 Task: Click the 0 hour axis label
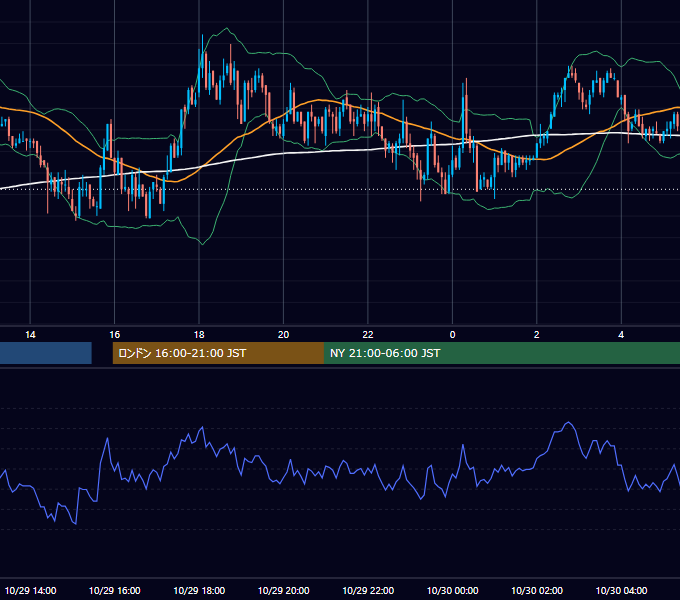(x=452, y=335)
